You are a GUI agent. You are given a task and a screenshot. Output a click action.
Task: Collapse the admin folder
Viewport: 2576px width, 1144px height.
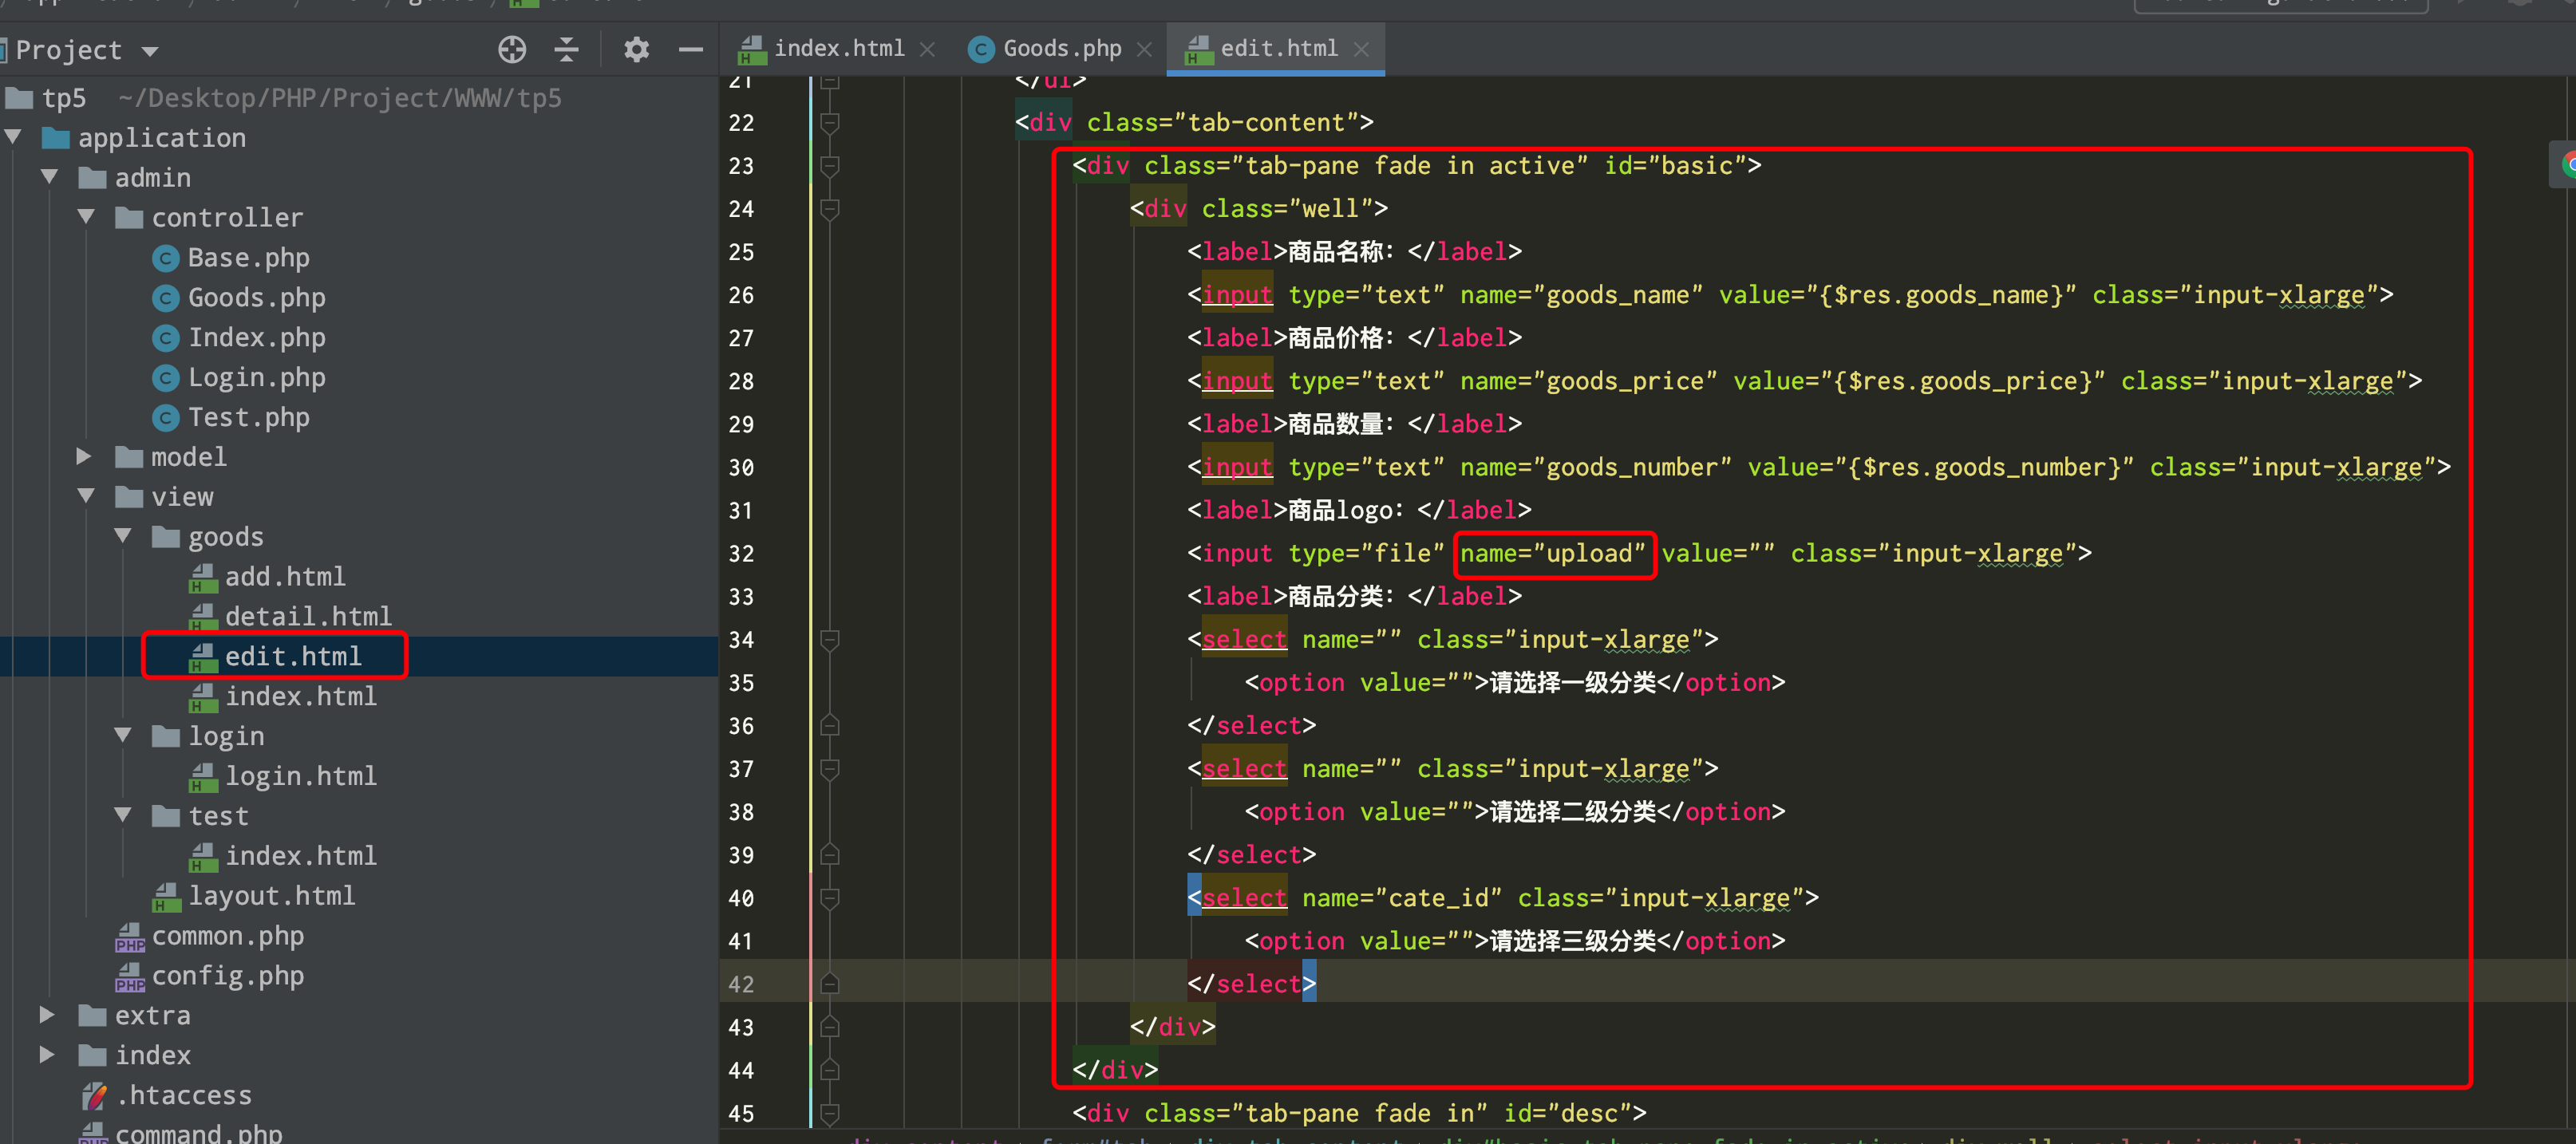pos(50,177)
